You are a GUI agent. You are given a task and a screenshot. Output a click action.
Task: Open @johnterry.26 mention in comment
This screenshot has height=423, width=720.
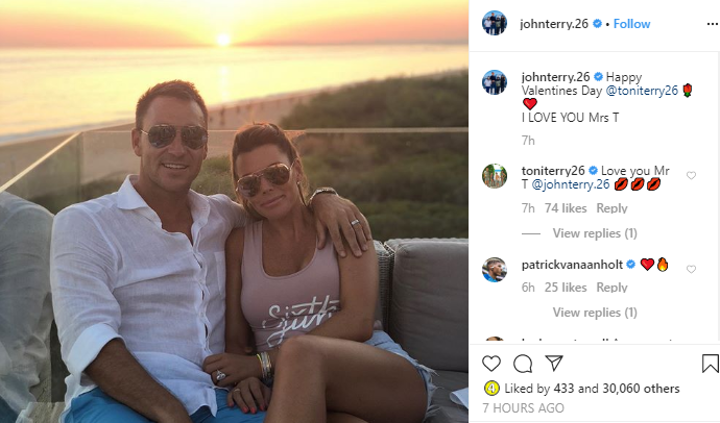[x=571, y=185]
